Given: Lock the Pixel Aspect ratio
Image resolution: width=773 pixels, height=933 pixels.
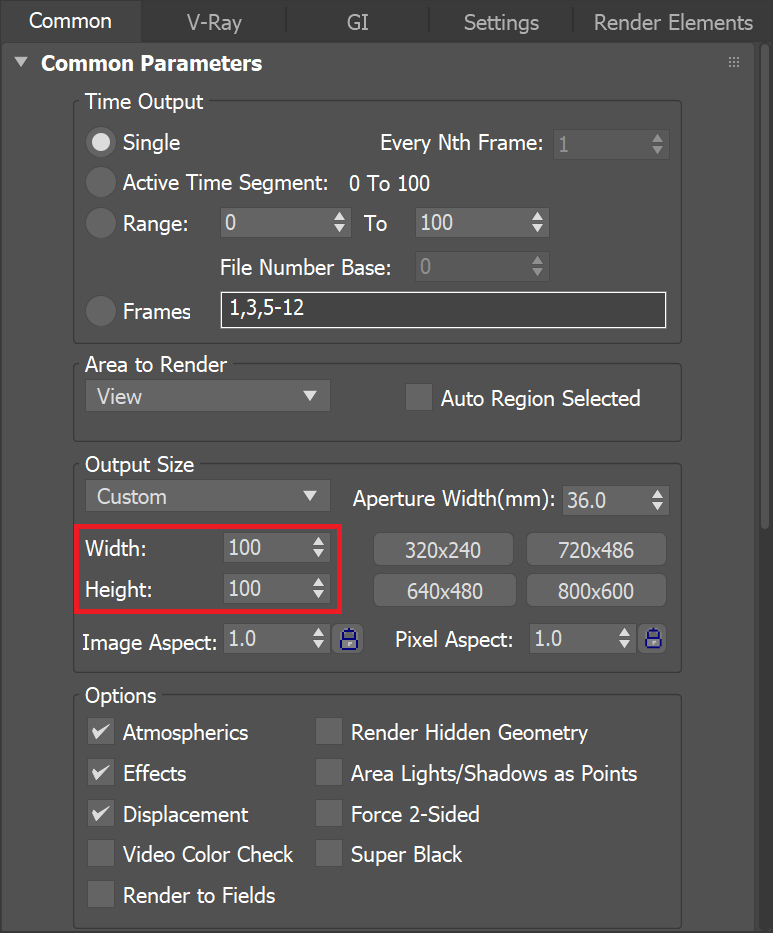Looking at the screenshot, I should pyautogui.click(x=651, y=638).
